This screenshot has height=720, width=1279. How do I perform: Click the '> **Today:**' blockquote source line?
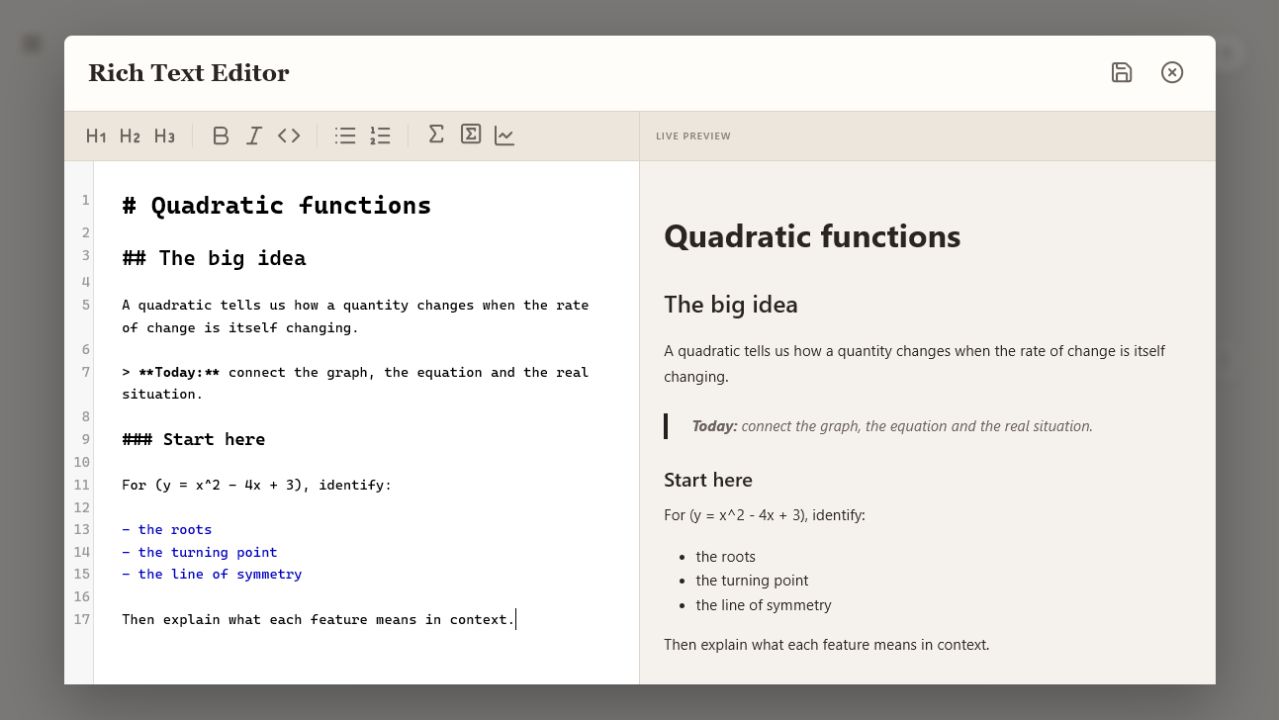click(355, 383)
